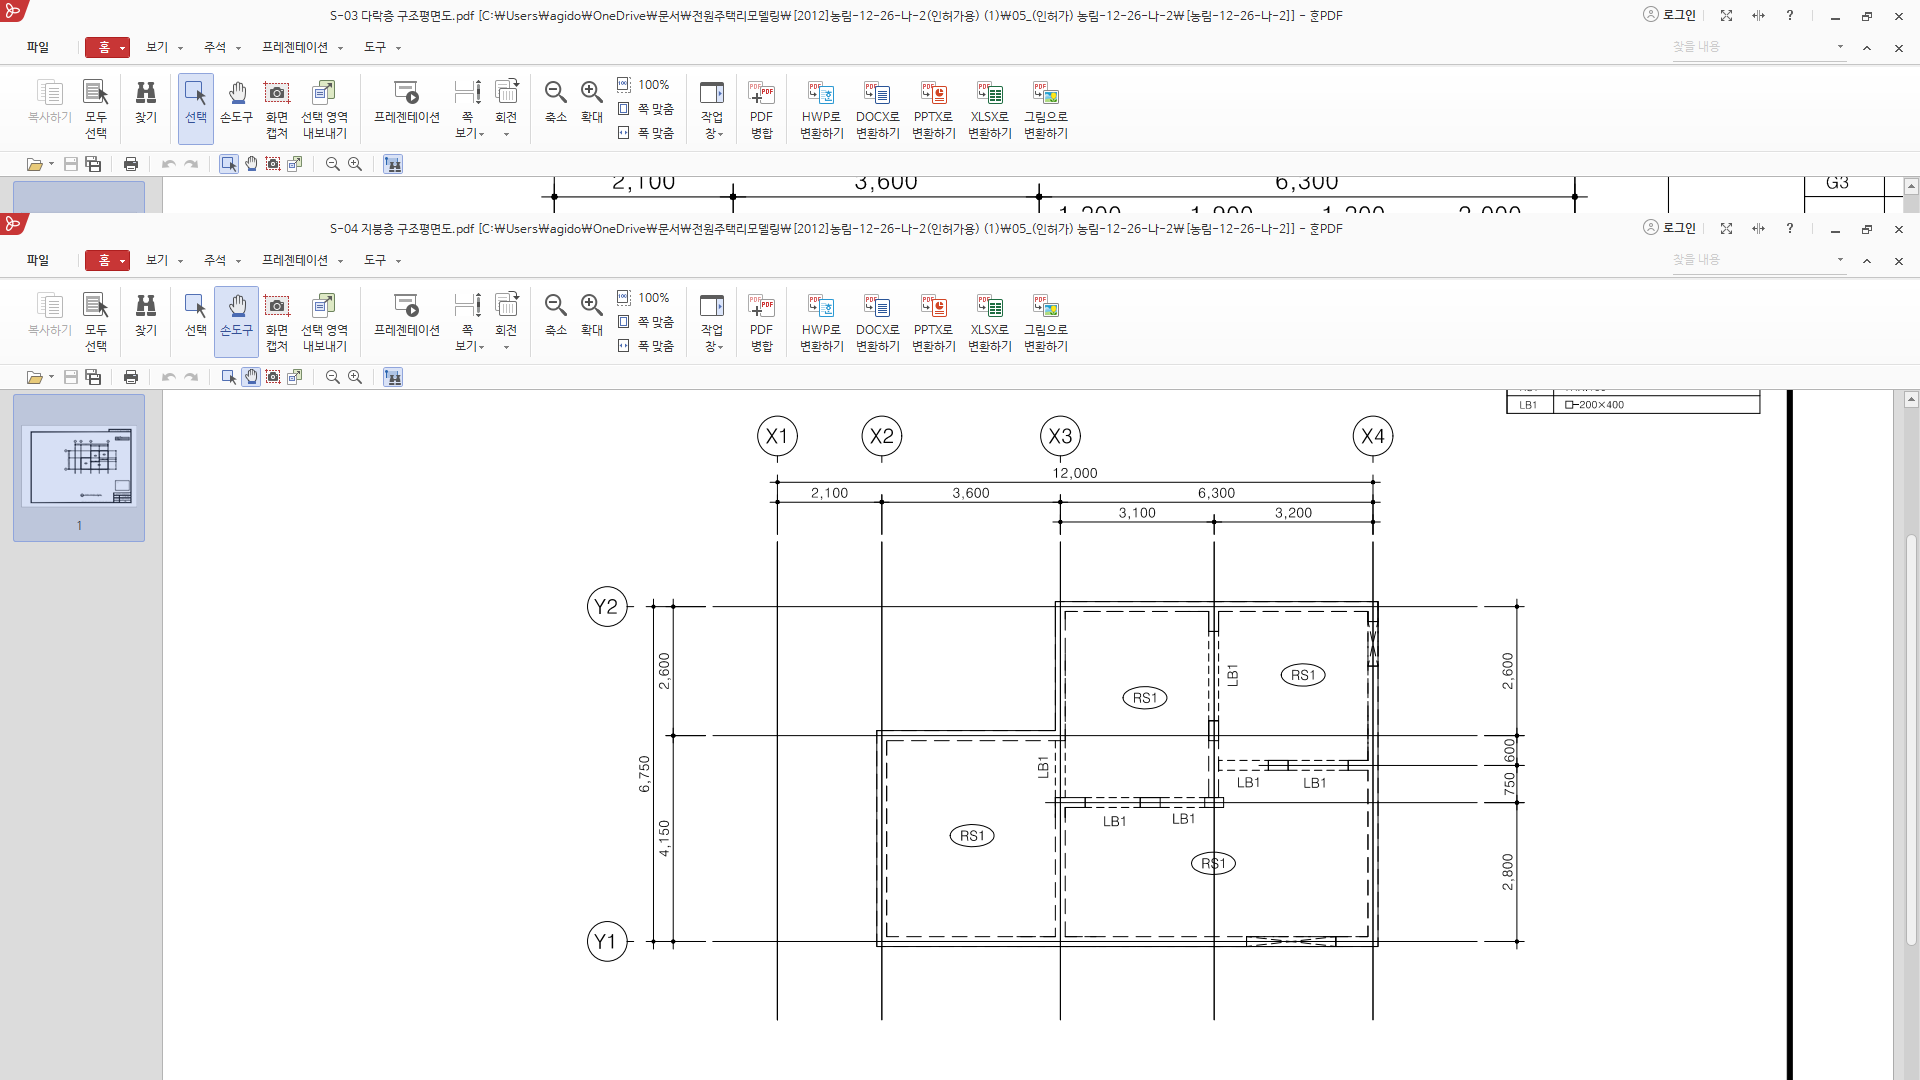This screenshot has height=1080, width=1920.
Task: Select the hand tool in S-04 window ribbon
Action: coord(236,318)
